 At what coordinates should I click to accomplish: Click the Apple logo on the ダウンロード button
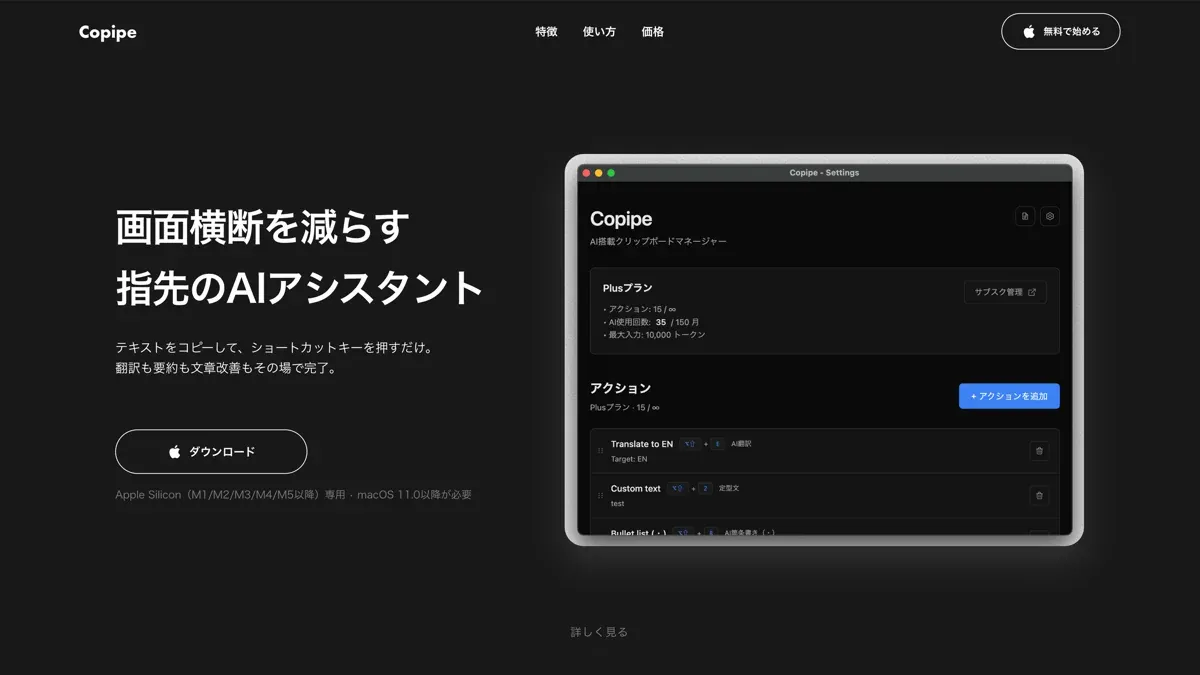(x=176, y=452)
